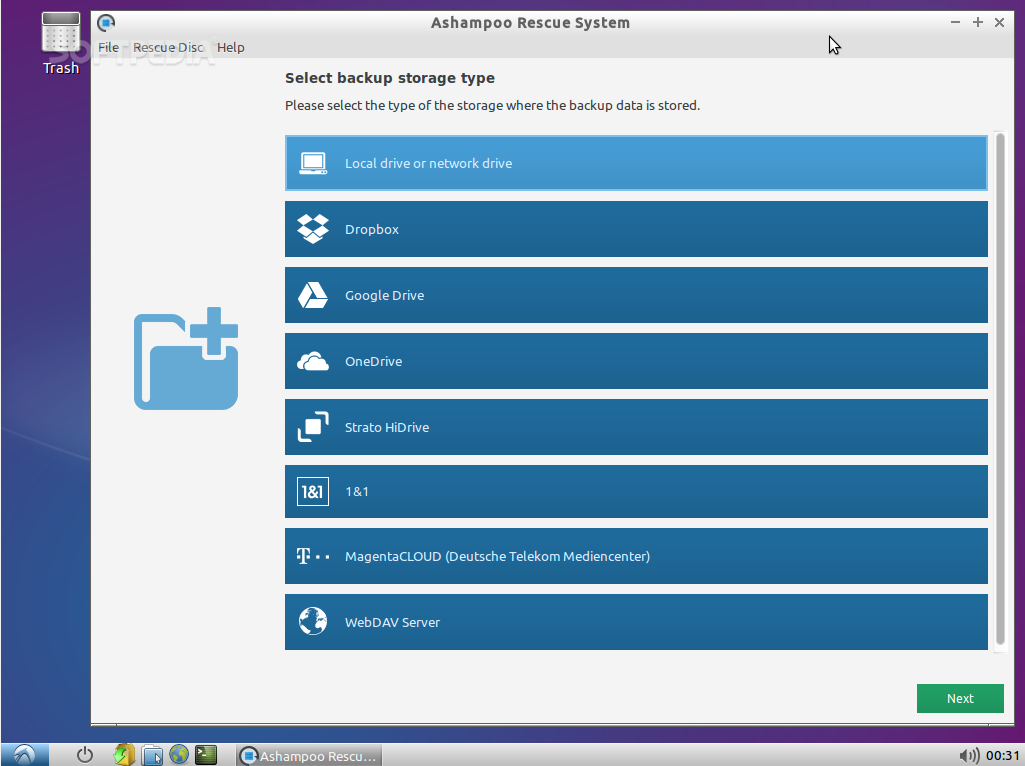The width and height of the screenshot is (1025, 766).
Task: Minimize the Ashampoo Rescue System window
Action: click(956, 22)
